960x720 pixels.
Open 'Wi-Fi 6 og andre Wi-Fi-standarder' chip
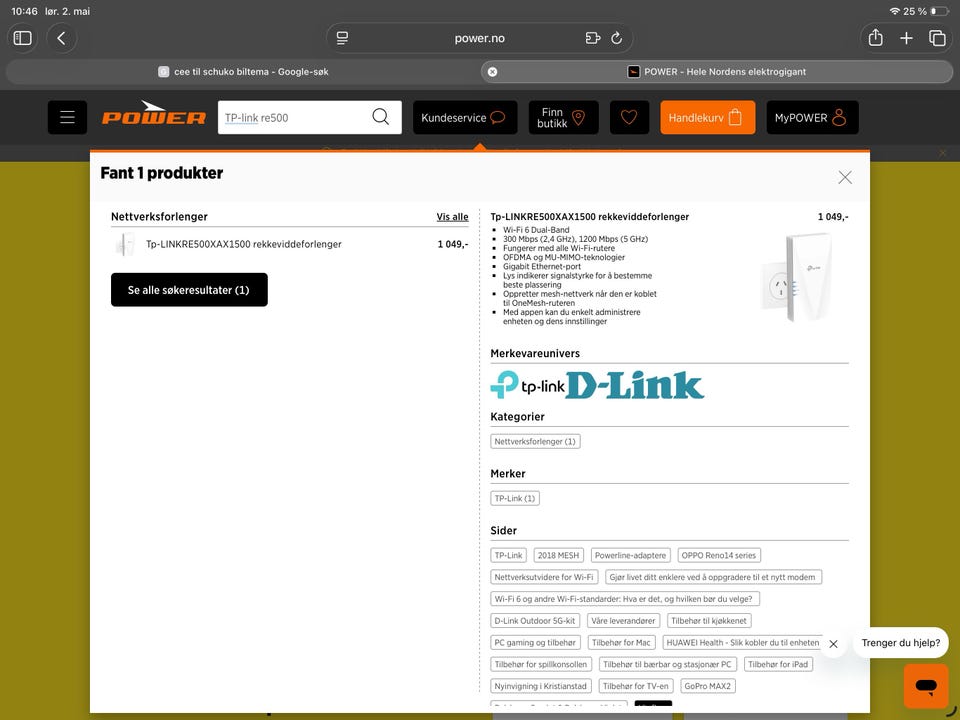(625, 599)
